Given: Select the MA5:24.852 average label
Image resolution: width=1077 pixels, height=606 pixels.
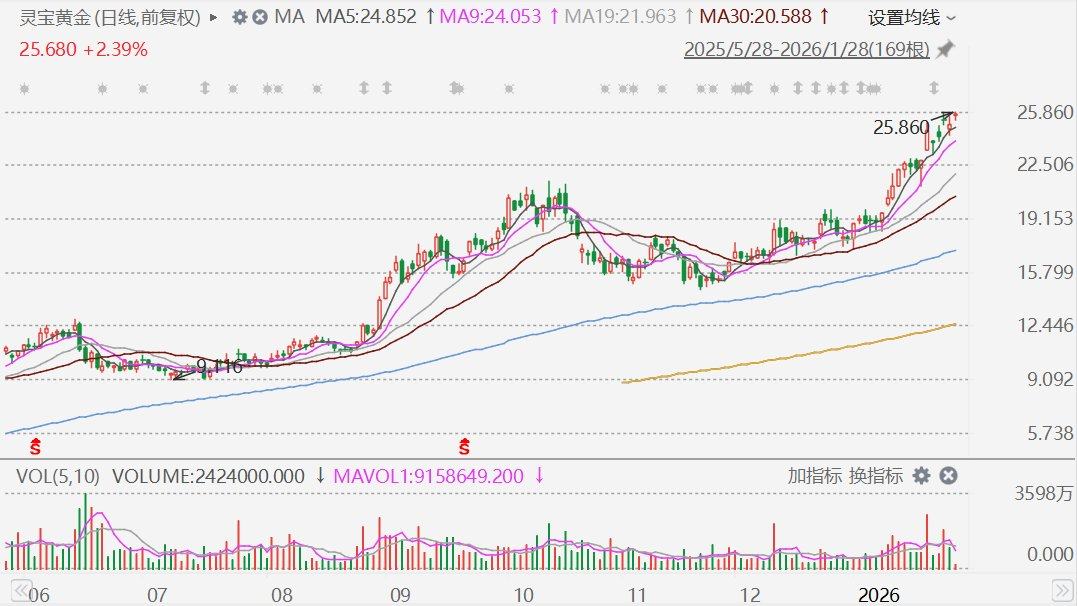Looking at the screenshot, I should [366, 17].
